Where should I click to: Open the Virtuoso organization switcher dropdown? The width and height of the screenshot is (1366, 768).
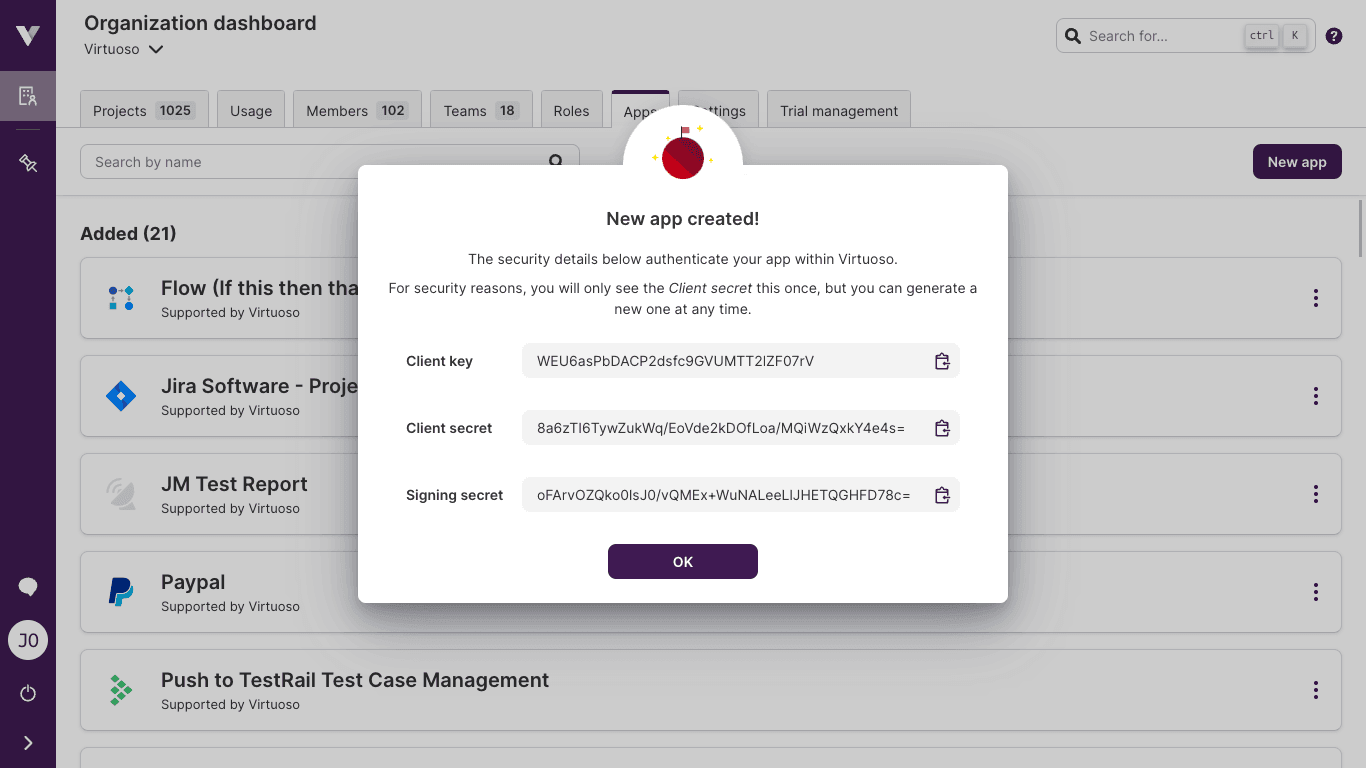[x=122, y=48]
